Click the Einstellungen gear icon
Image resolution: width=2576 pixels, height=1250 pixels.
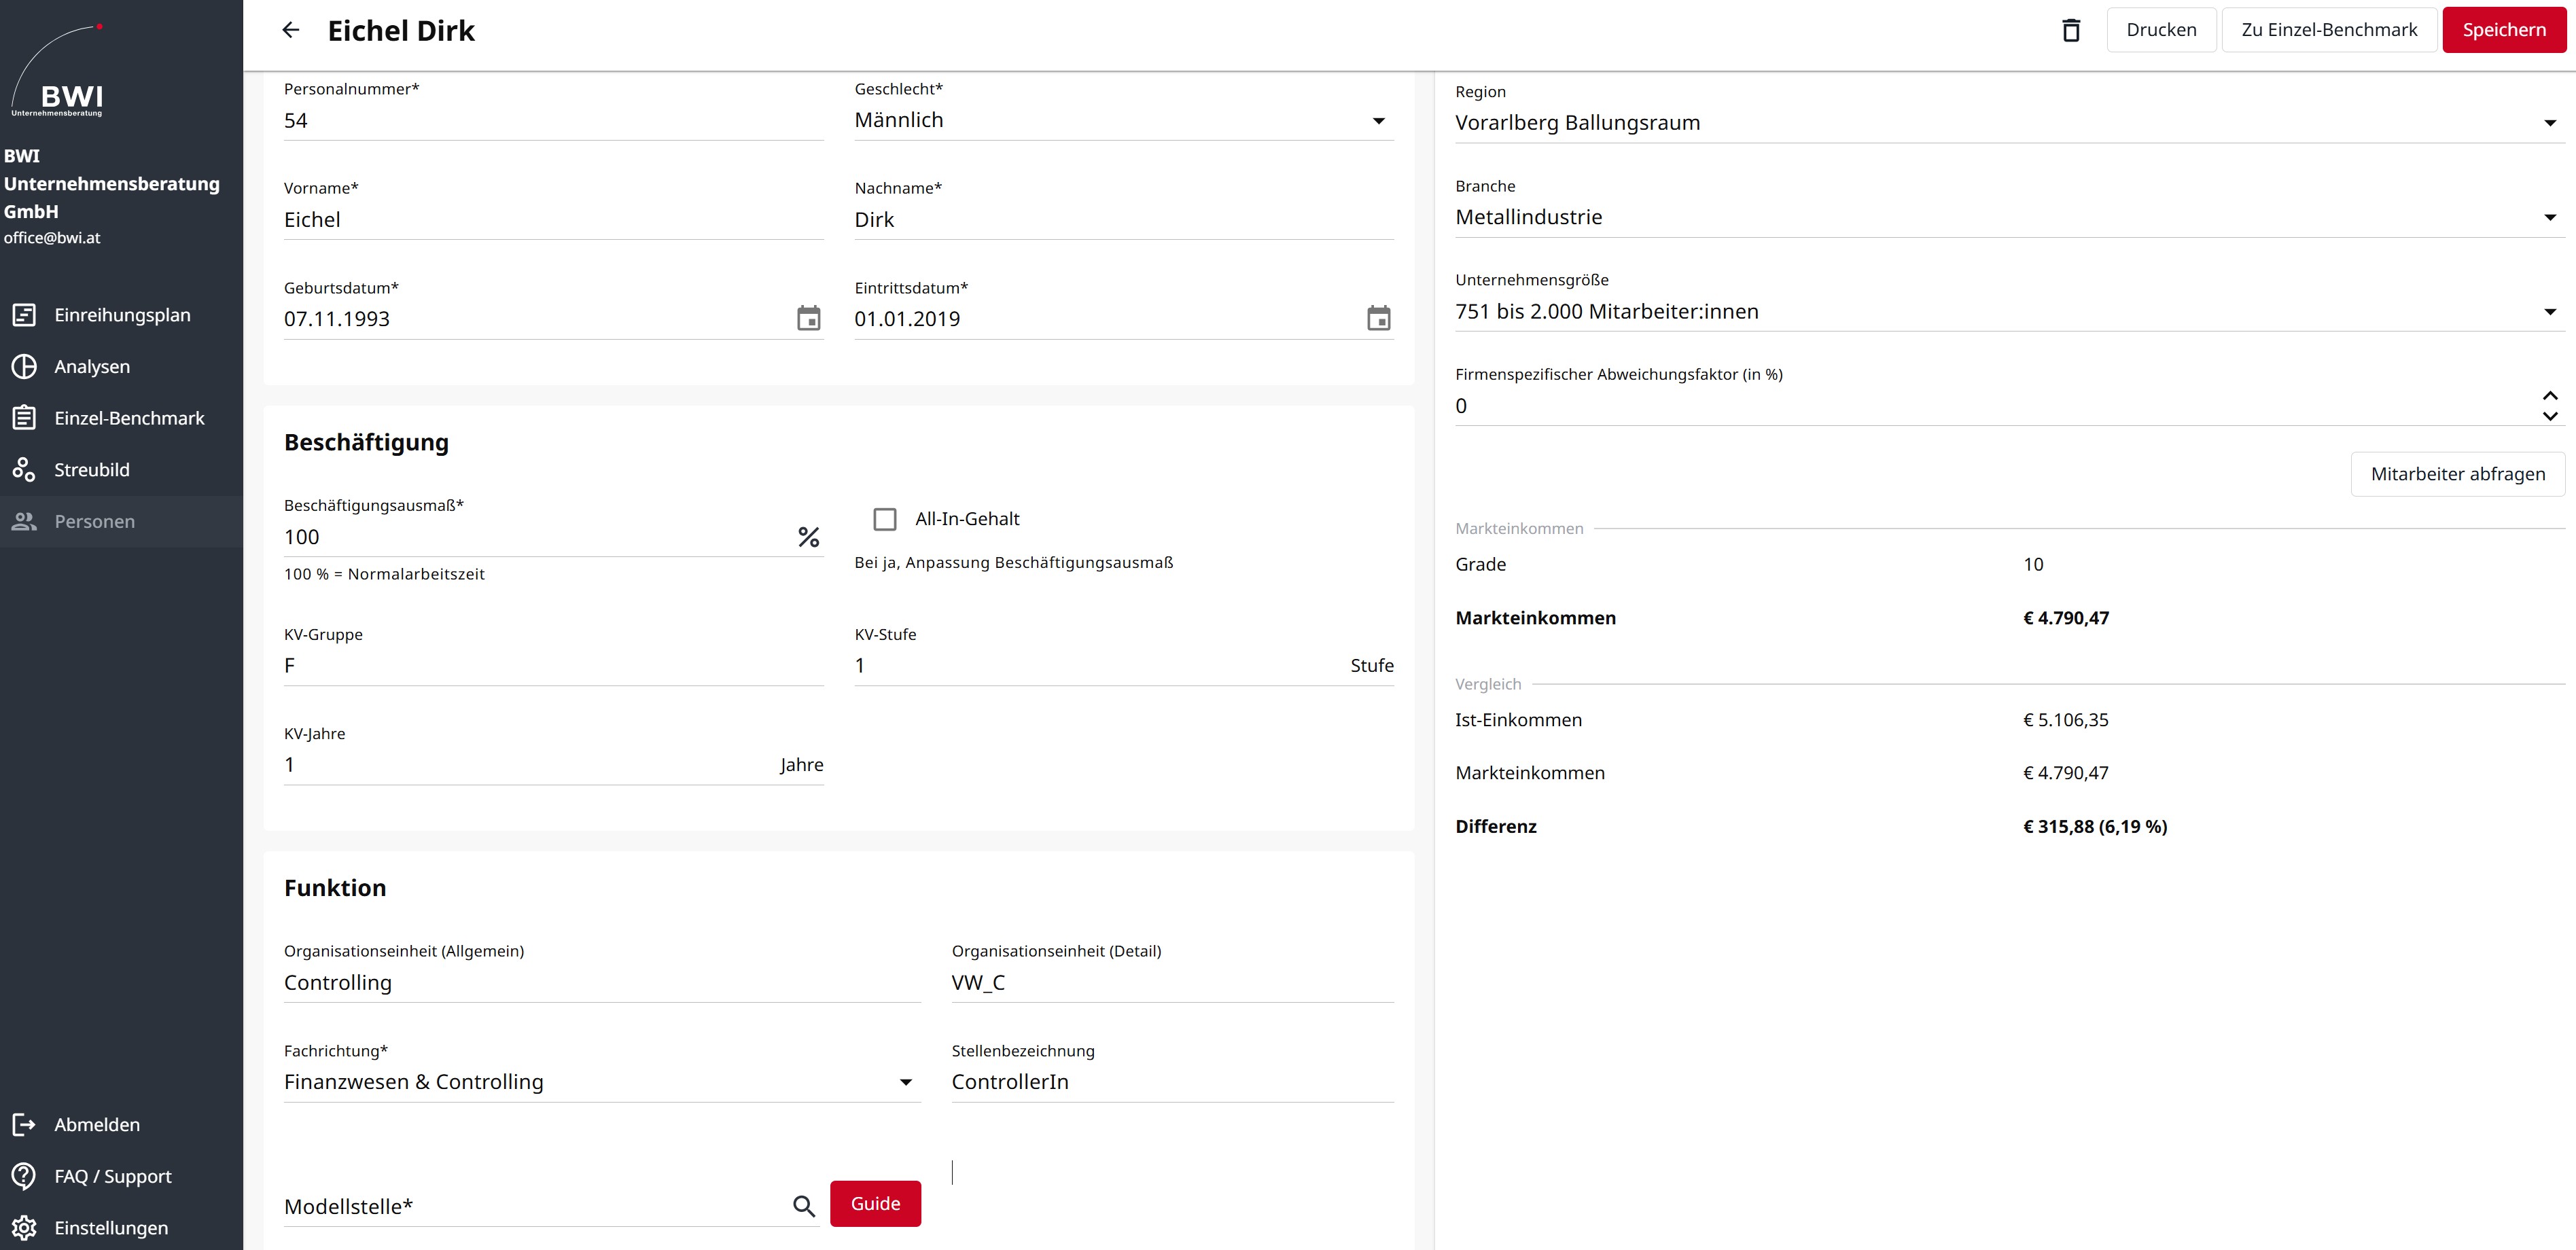(x=24, y=1228)
